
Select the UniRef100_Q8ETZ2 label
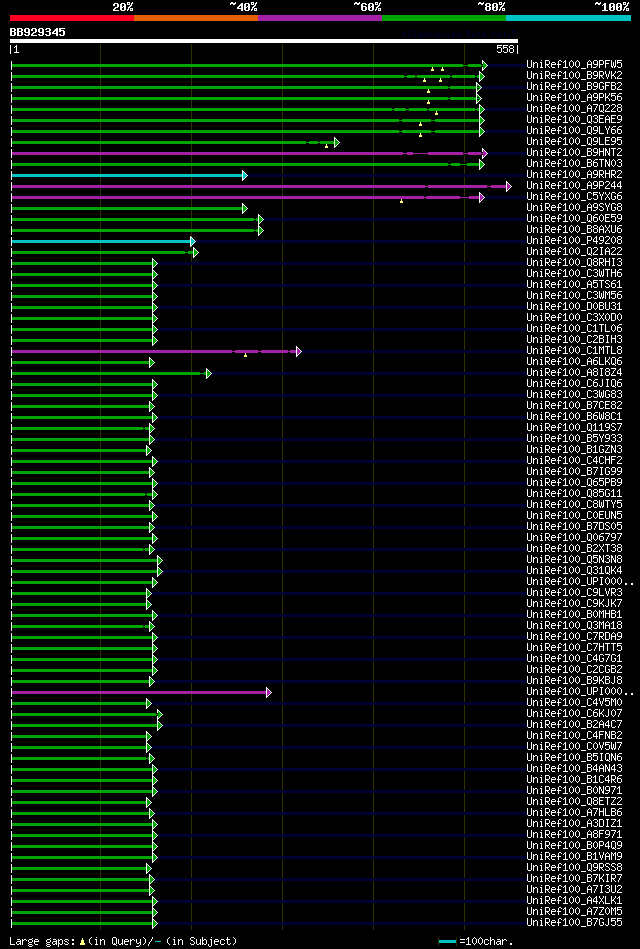575,801
